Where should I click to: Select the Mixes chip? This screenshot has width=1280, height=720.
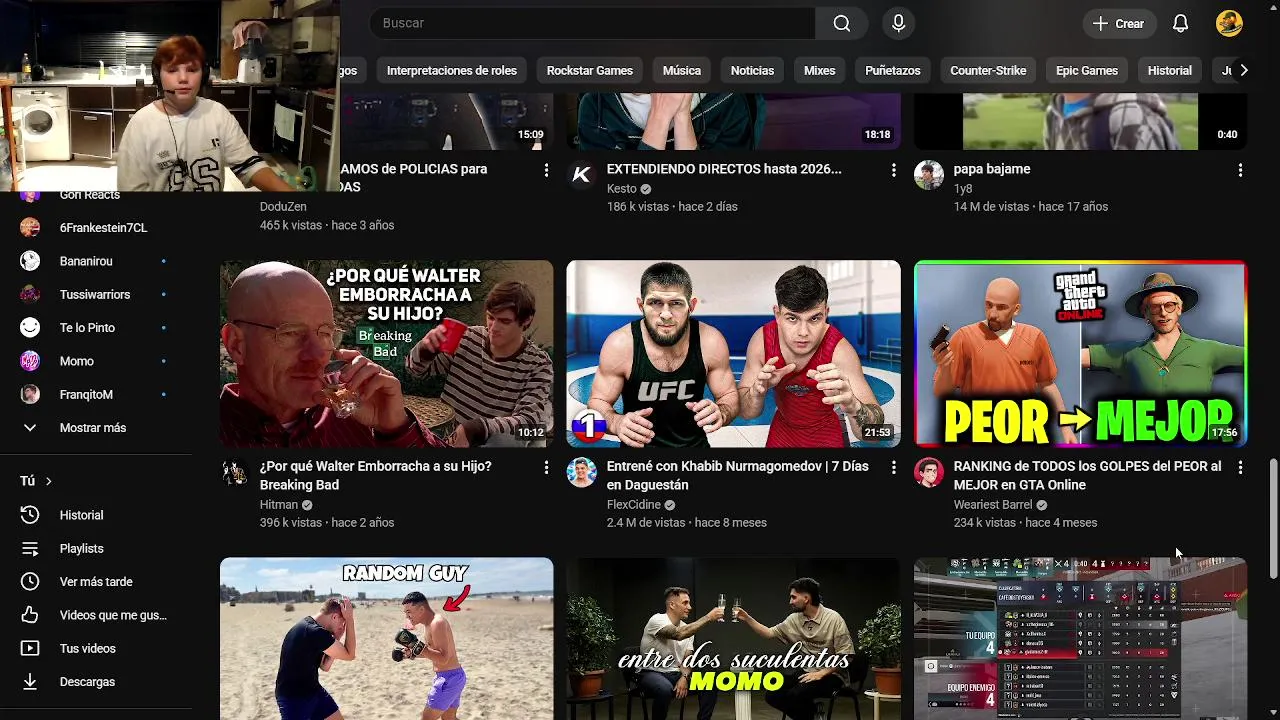pos(819,70)
